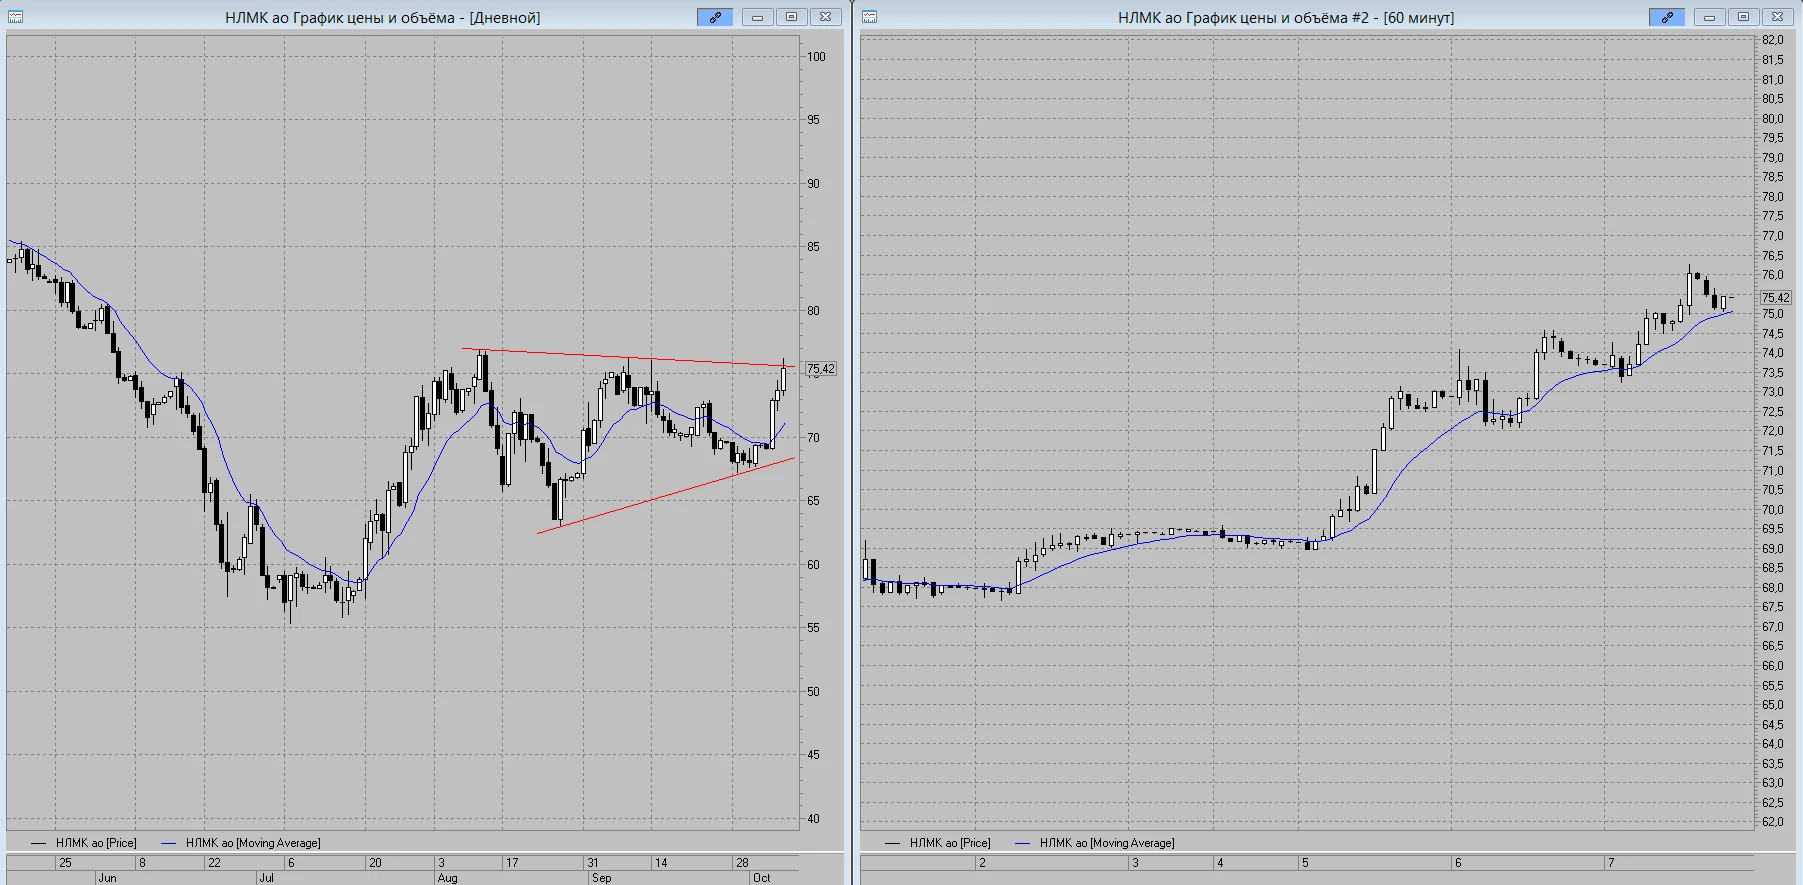The width and height of the screenshot is (1803, 885).
Task: Click the 82,0 price level on 60-minute axis
Action: click(1773, 40)
